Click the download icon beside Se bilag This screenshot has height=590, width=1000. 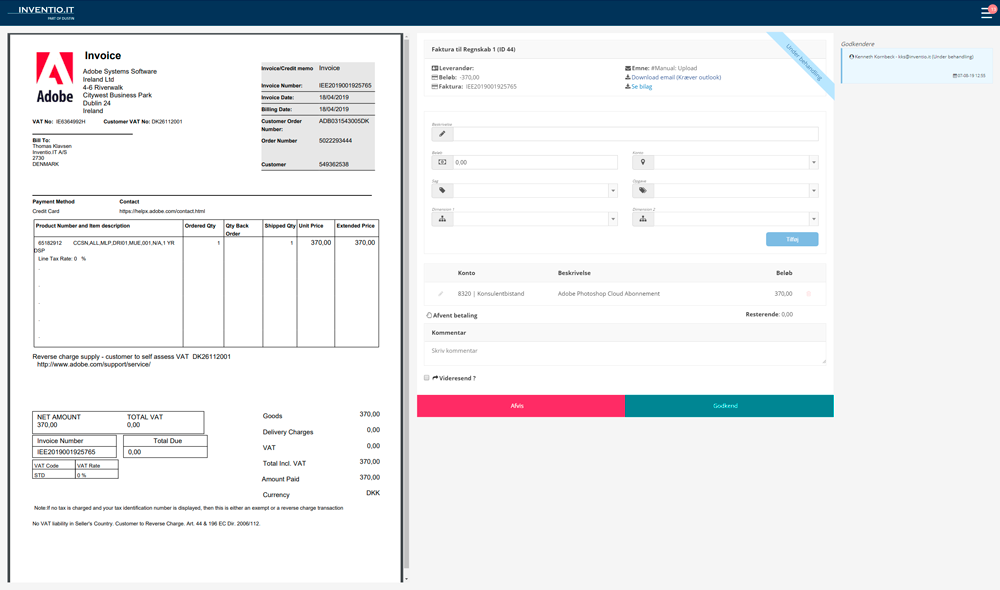coord(628,87)
